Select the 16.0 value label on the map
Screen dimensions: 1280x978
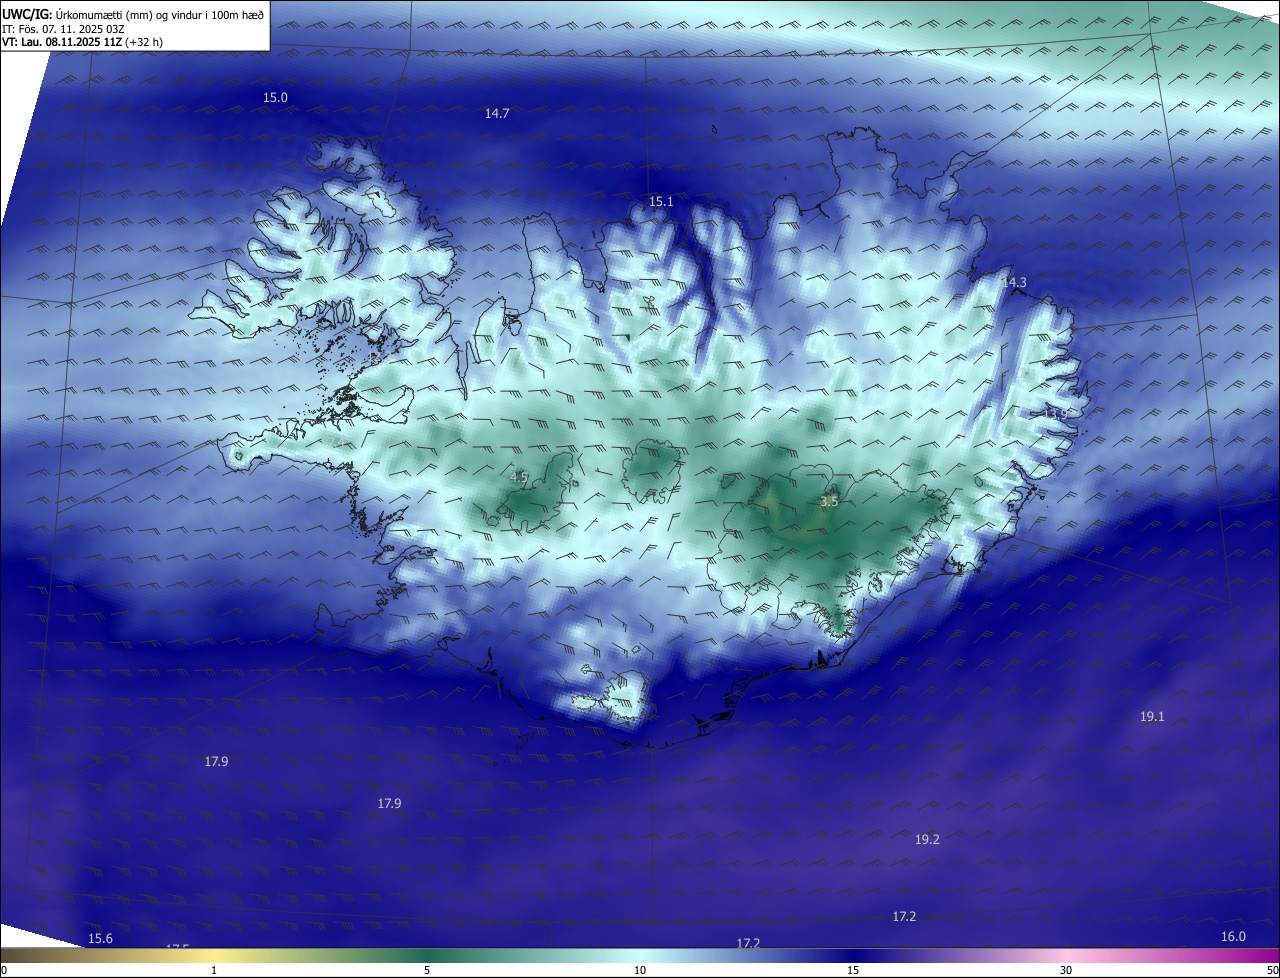pyautogui.click(x=1233, y=936)
